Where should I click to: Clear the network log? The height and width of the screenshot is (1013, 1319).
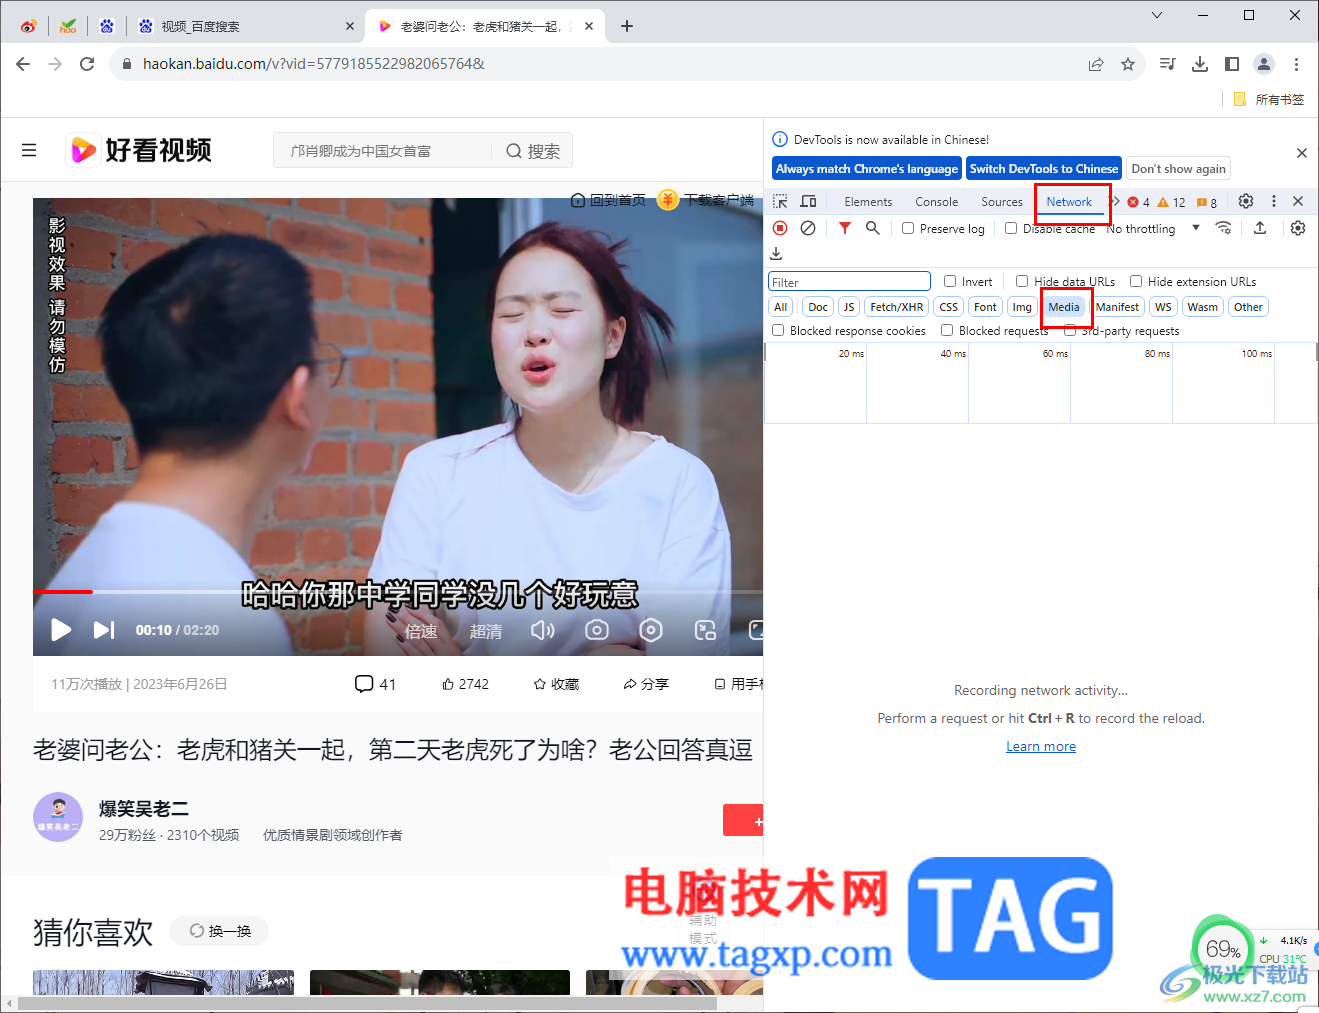pyautogui.click(x=808, y=228)
